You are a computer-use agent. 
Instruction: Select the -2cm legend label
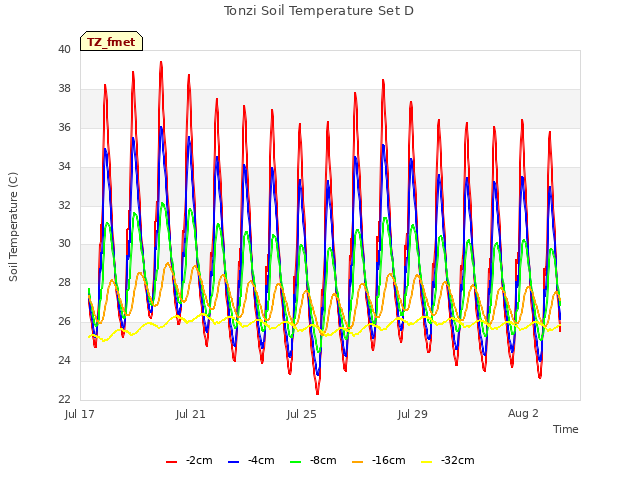click(x=199, y=460)
